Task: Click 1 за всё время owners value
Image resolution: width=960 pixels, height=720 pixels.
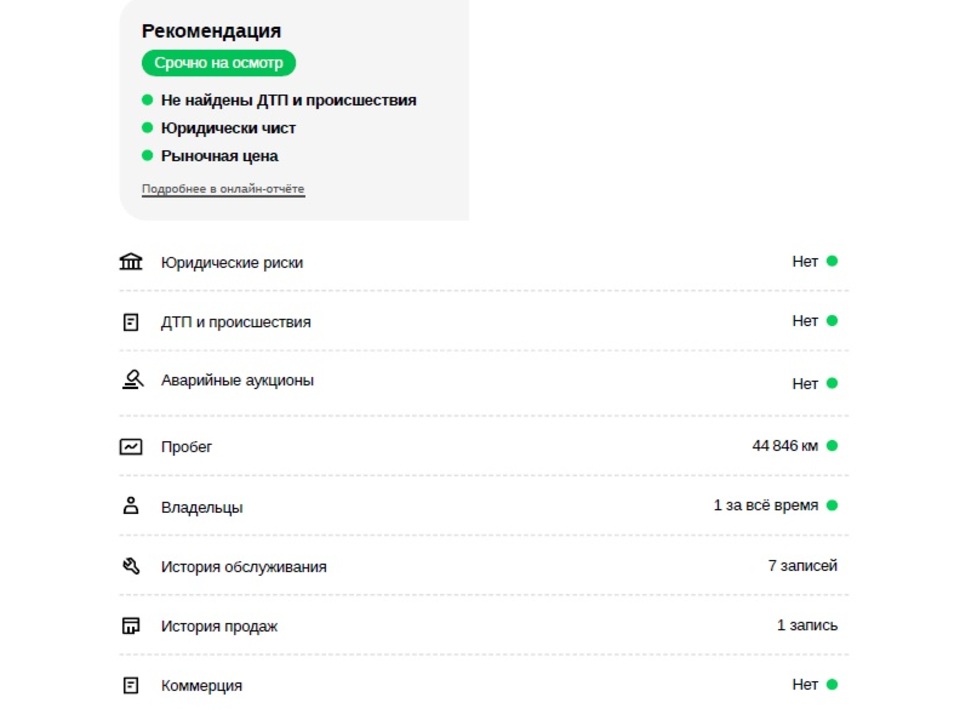Action: [765, 506]
